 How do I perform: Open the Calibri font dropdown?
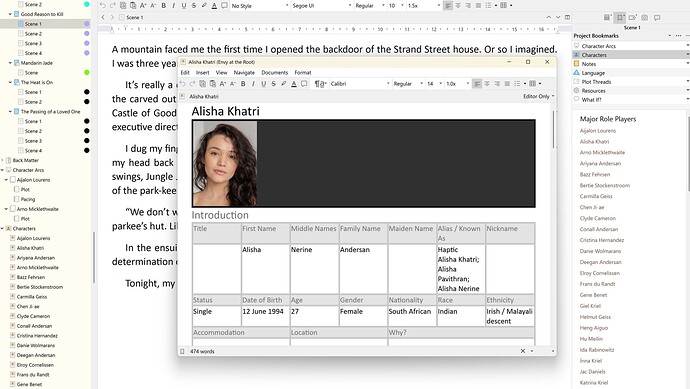coord(360,84)
